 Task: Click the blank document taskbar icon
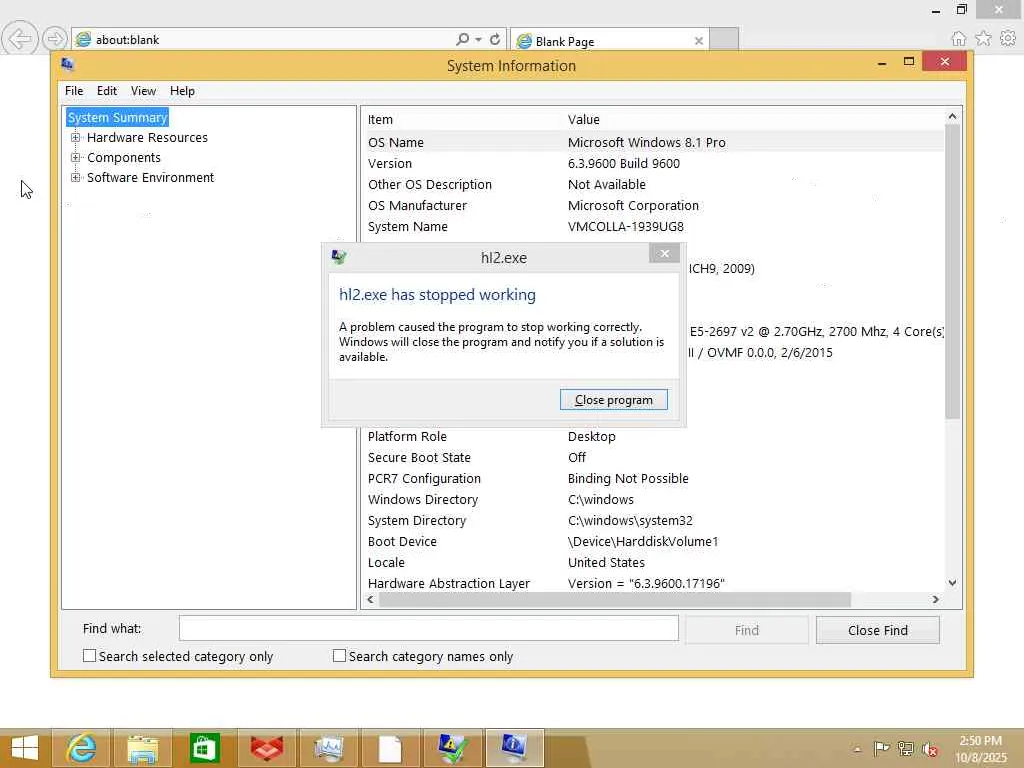(x=390, y=748)
